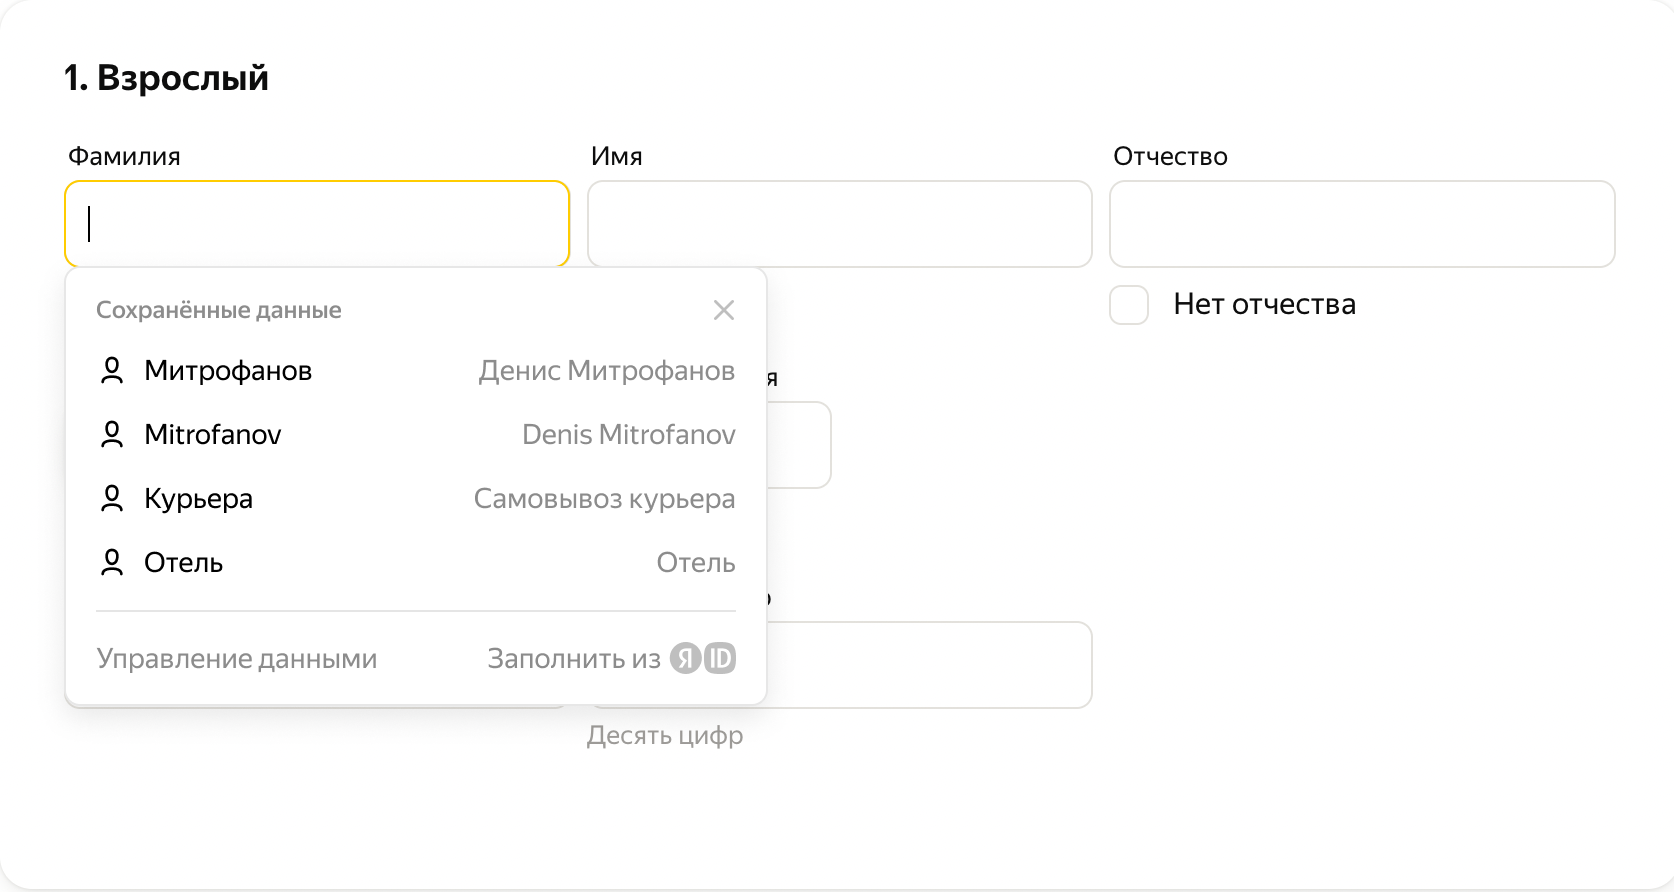Focus the Фамилия input field

point(317,224)
